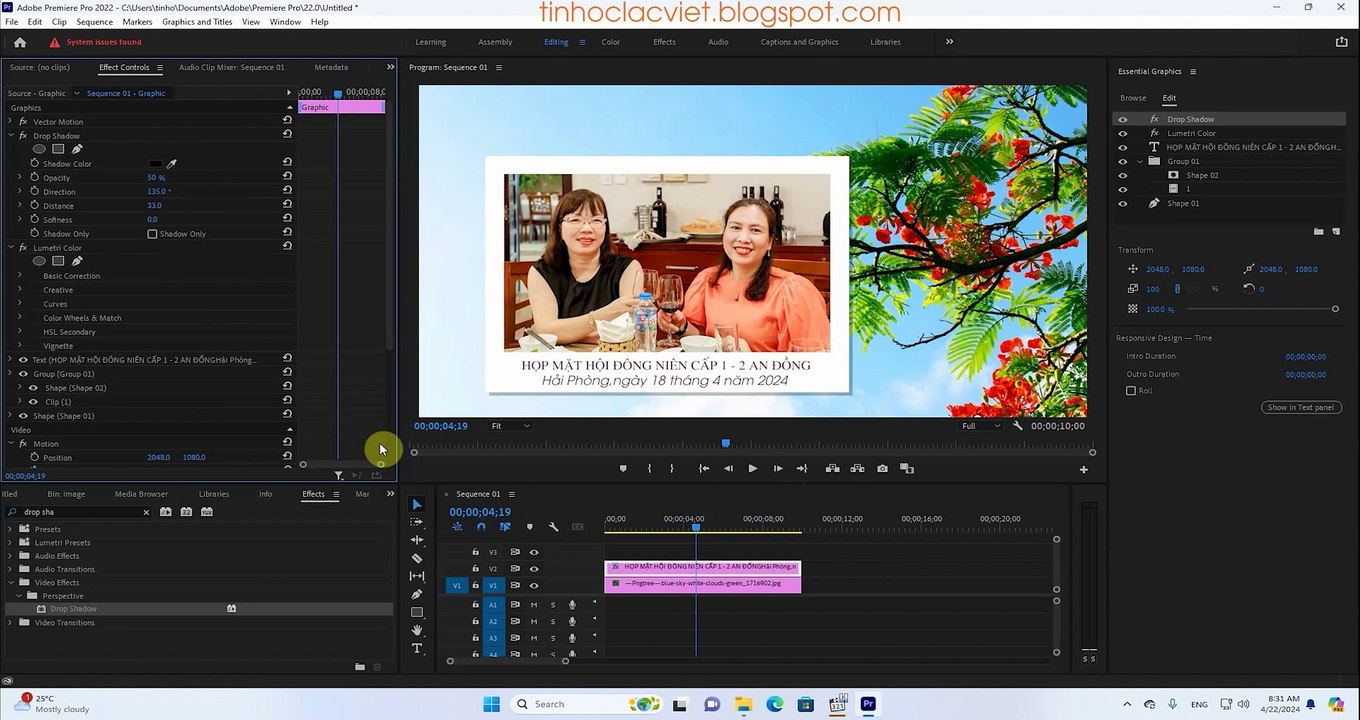Screen dimensions: 1360x720
Task: Select the Pen tool in the timeline toolbar
Action: (417, 594)
